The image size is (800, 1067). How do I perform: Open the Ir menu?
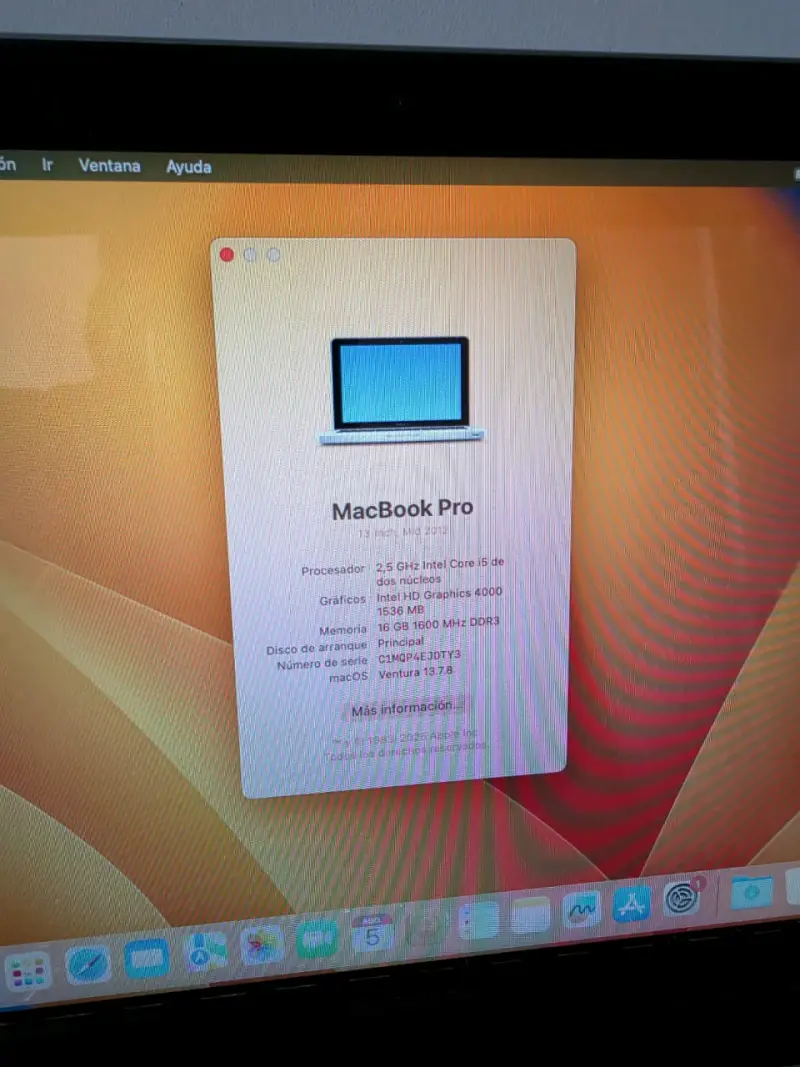click(x=47, y=165)
